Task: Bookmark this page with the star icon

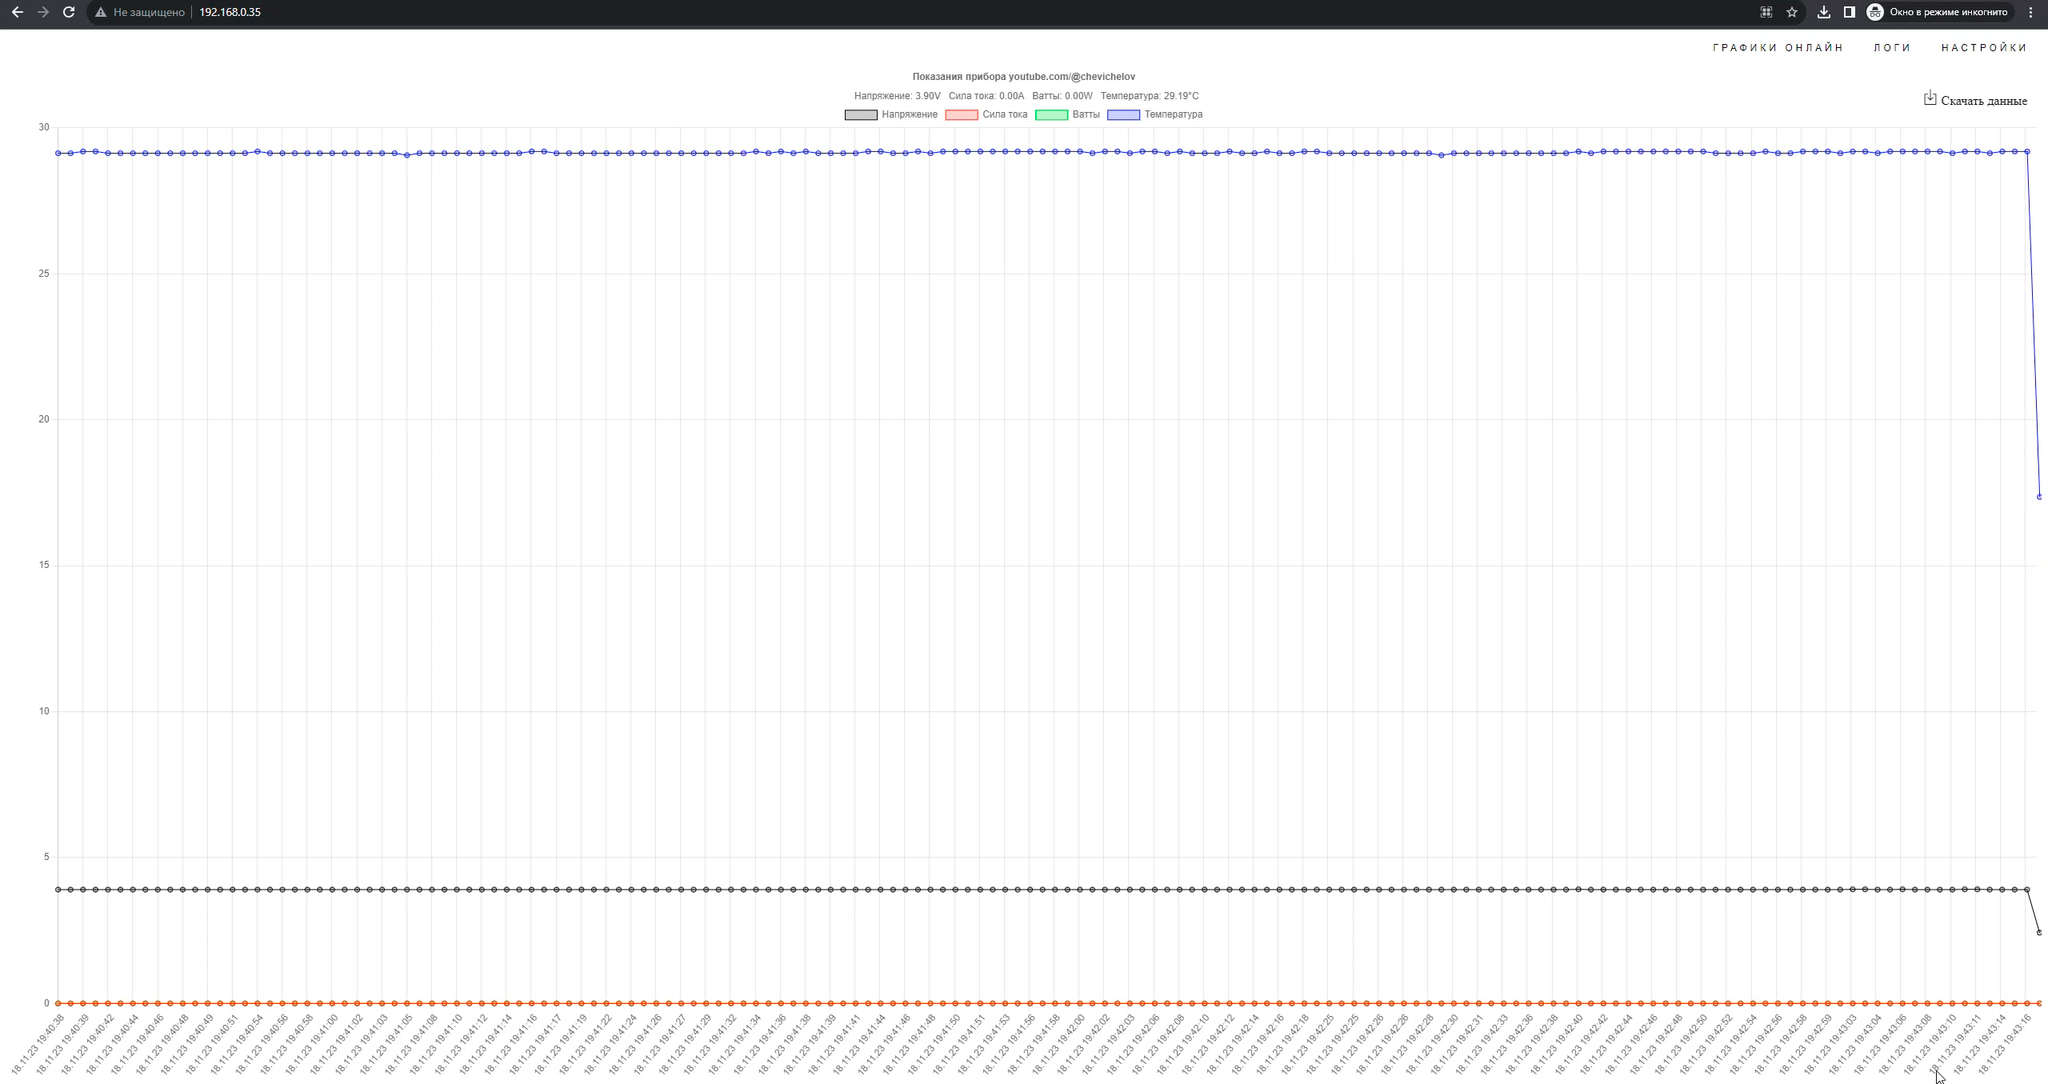Action: pyautogui.click(x=1792, y=12)
